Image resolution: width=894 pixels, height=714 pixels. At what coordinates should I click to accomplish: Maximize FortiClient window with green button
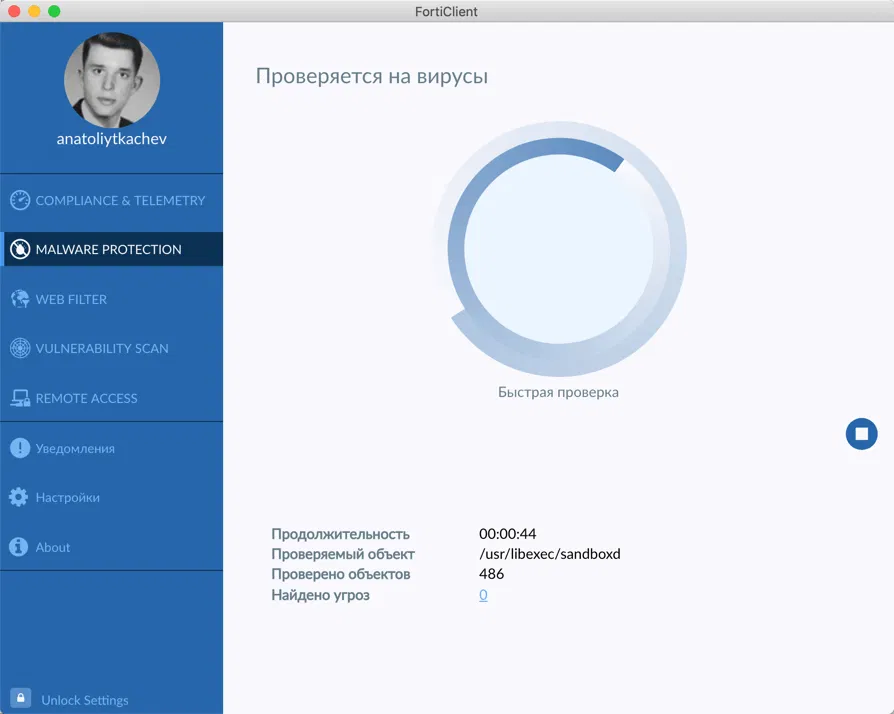tap(54, 11)
